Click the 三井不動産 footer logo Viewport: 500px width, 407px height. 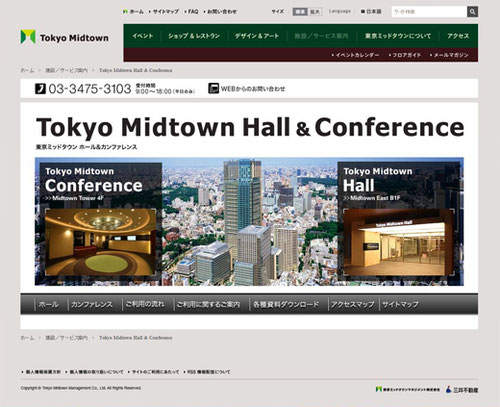[462, 389]
